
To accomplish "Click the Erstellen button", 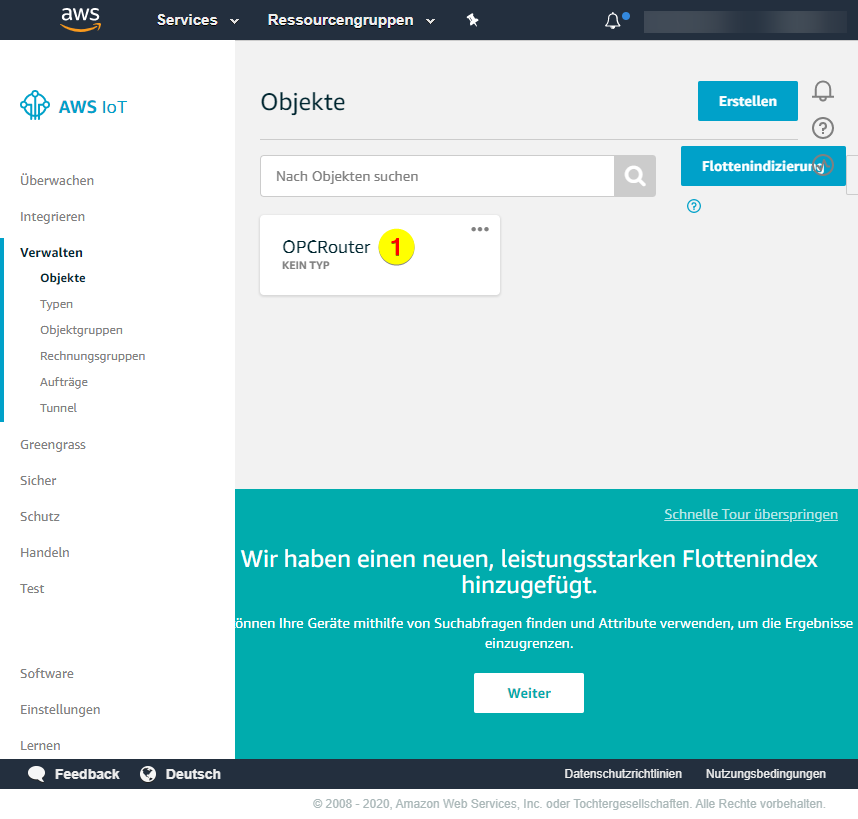I will pos(747,101).
